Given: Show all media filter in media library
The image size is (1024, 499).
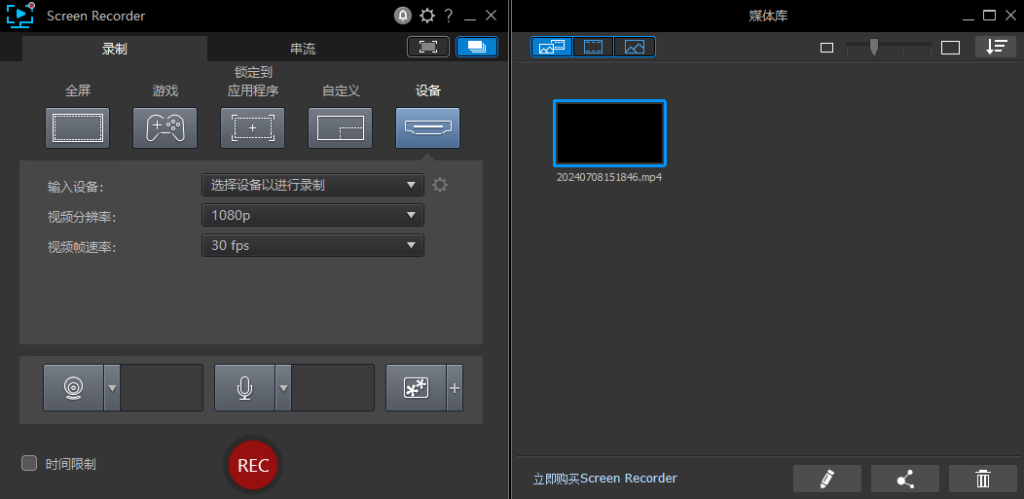Looking at the screenshot, I should pos(552,47).
